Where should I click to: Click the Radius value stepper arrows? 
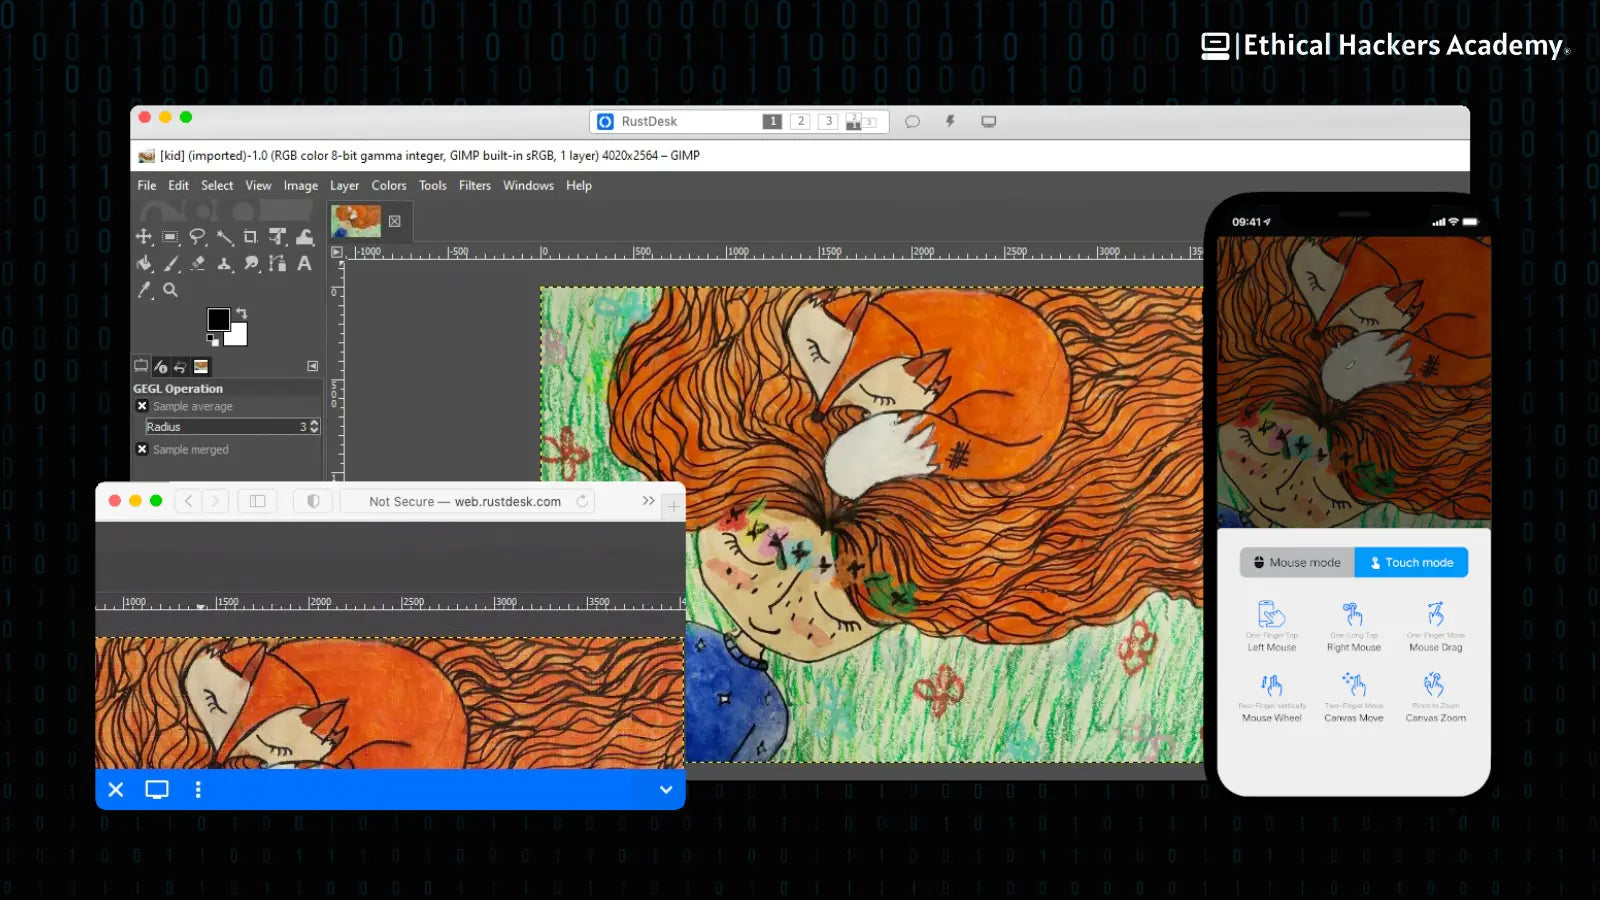[314, 427]
